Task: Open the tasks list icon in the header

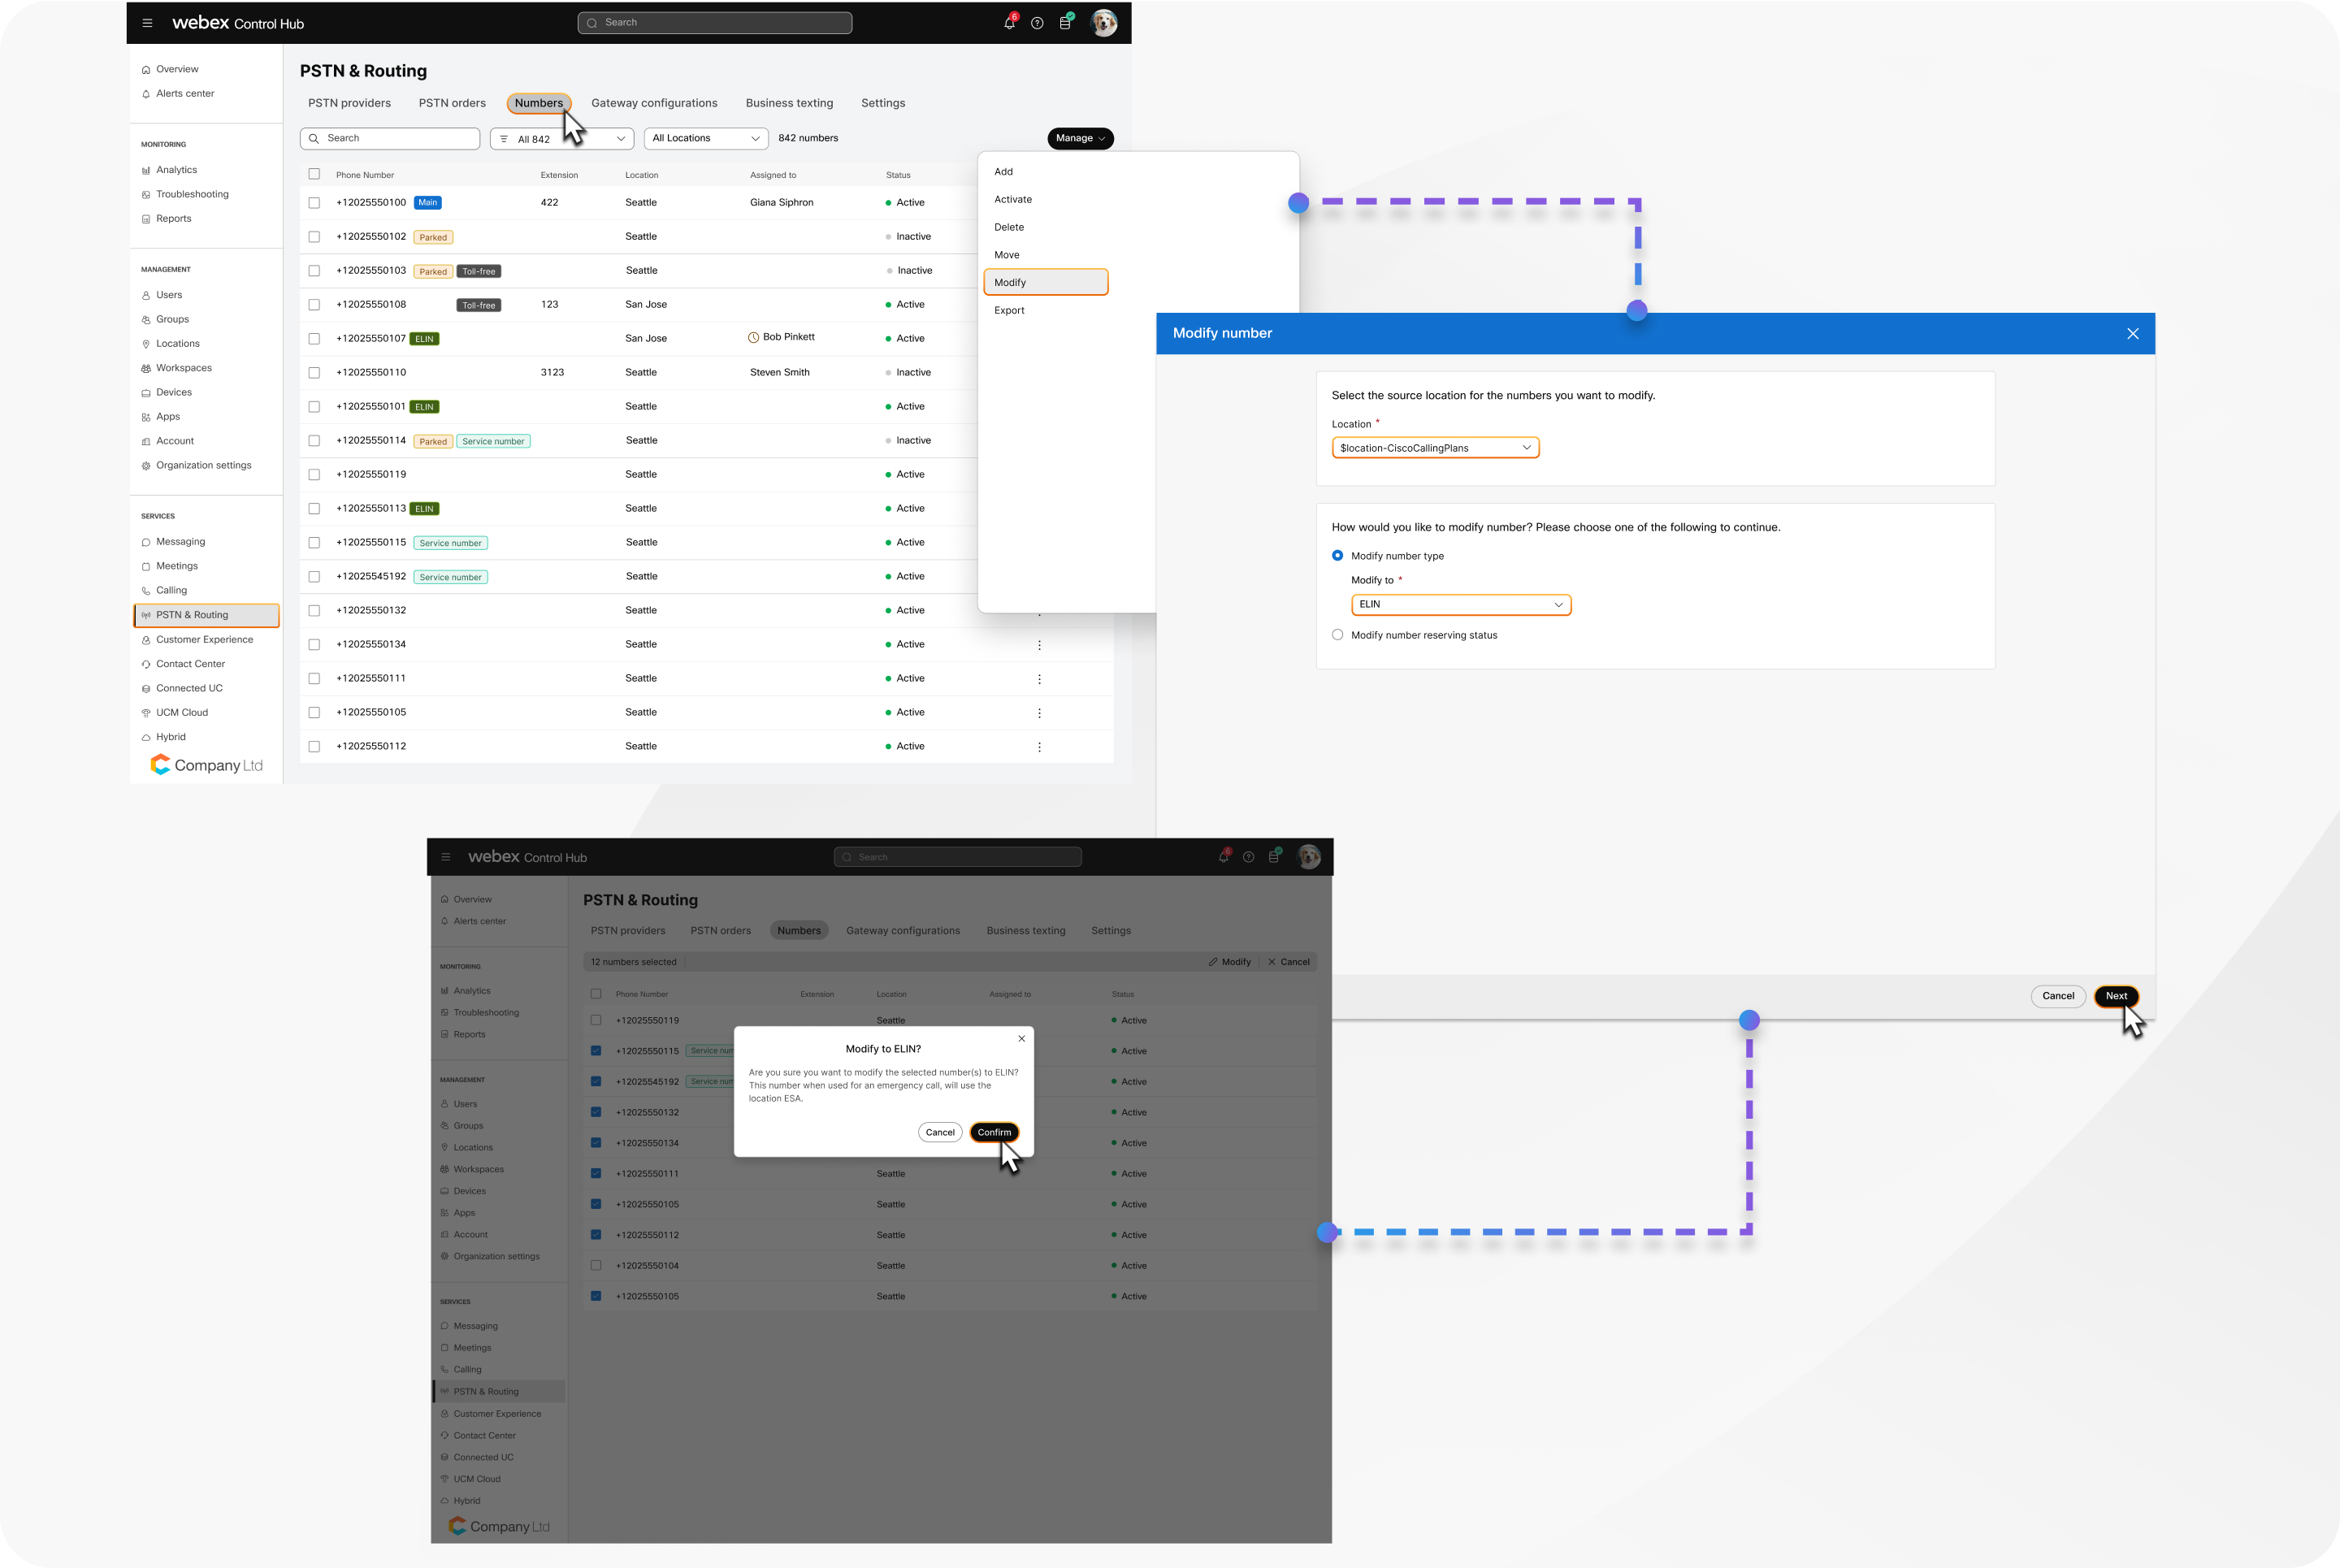Action: (x=1065, y=23)
